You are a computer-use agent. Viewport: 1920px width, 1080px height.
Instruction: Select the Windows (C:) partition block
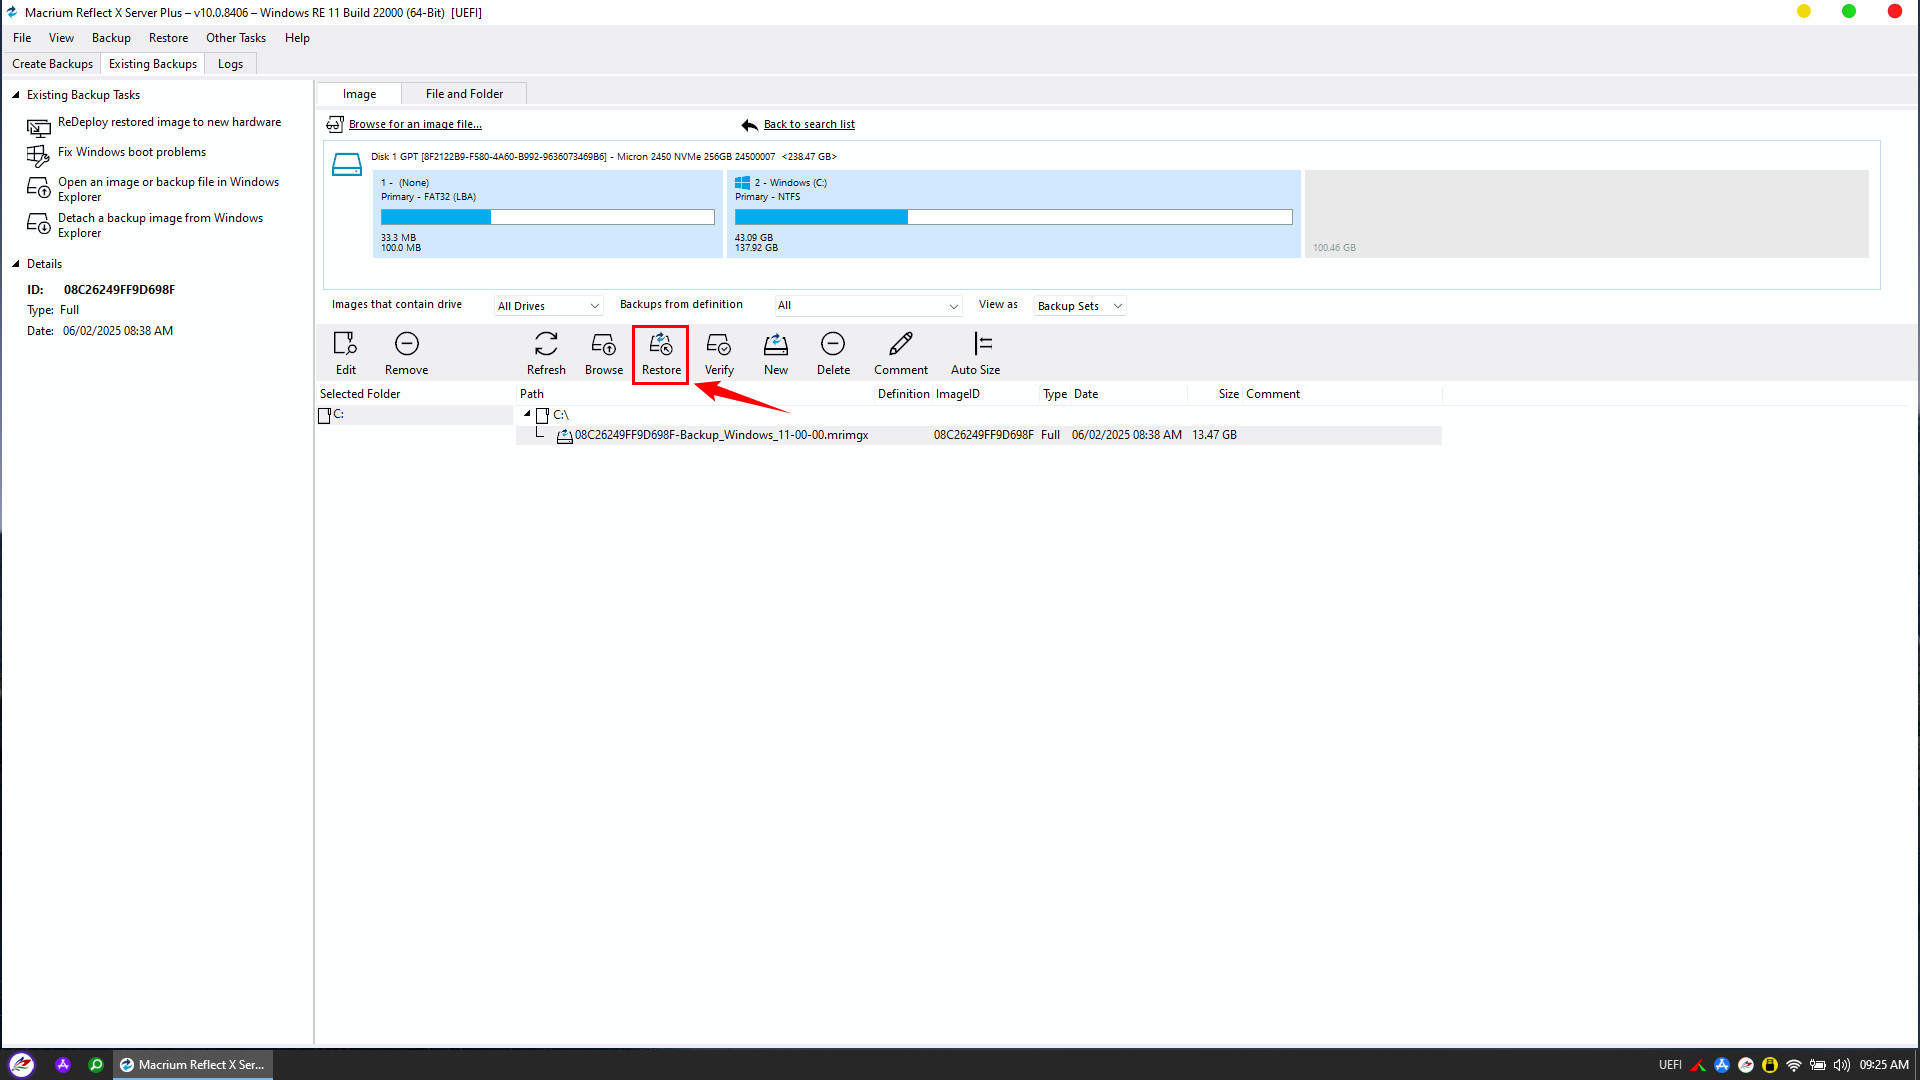point(1012,215)
